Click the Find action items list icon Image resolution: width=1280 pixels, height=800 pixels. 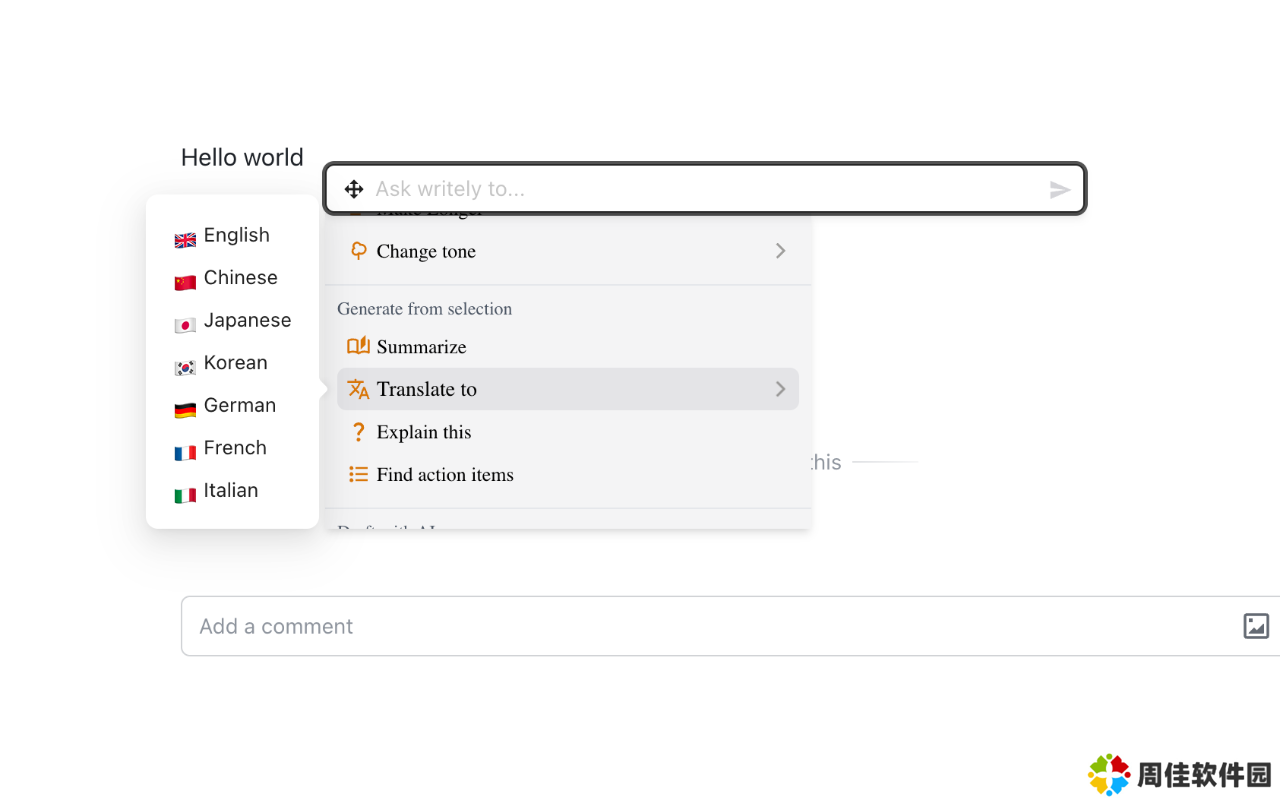pyautogui.click(x=358, y=474)
